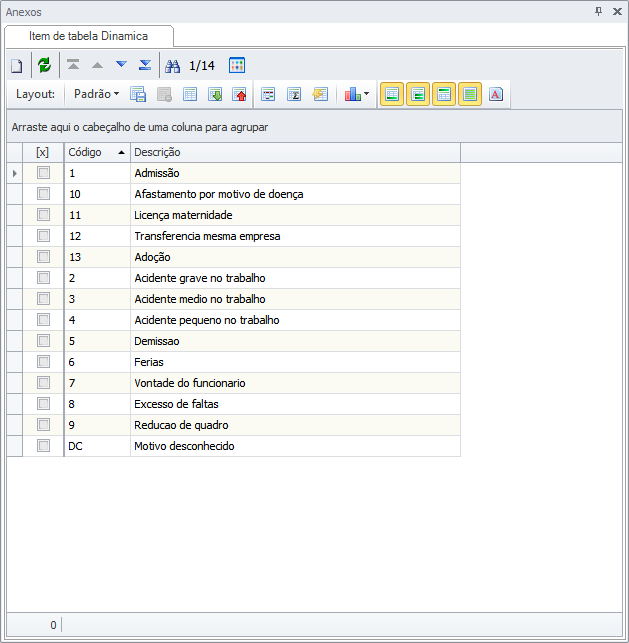Open the bar chart tool
The height and width of the screenshot is (643, 629).
[353, 94]
